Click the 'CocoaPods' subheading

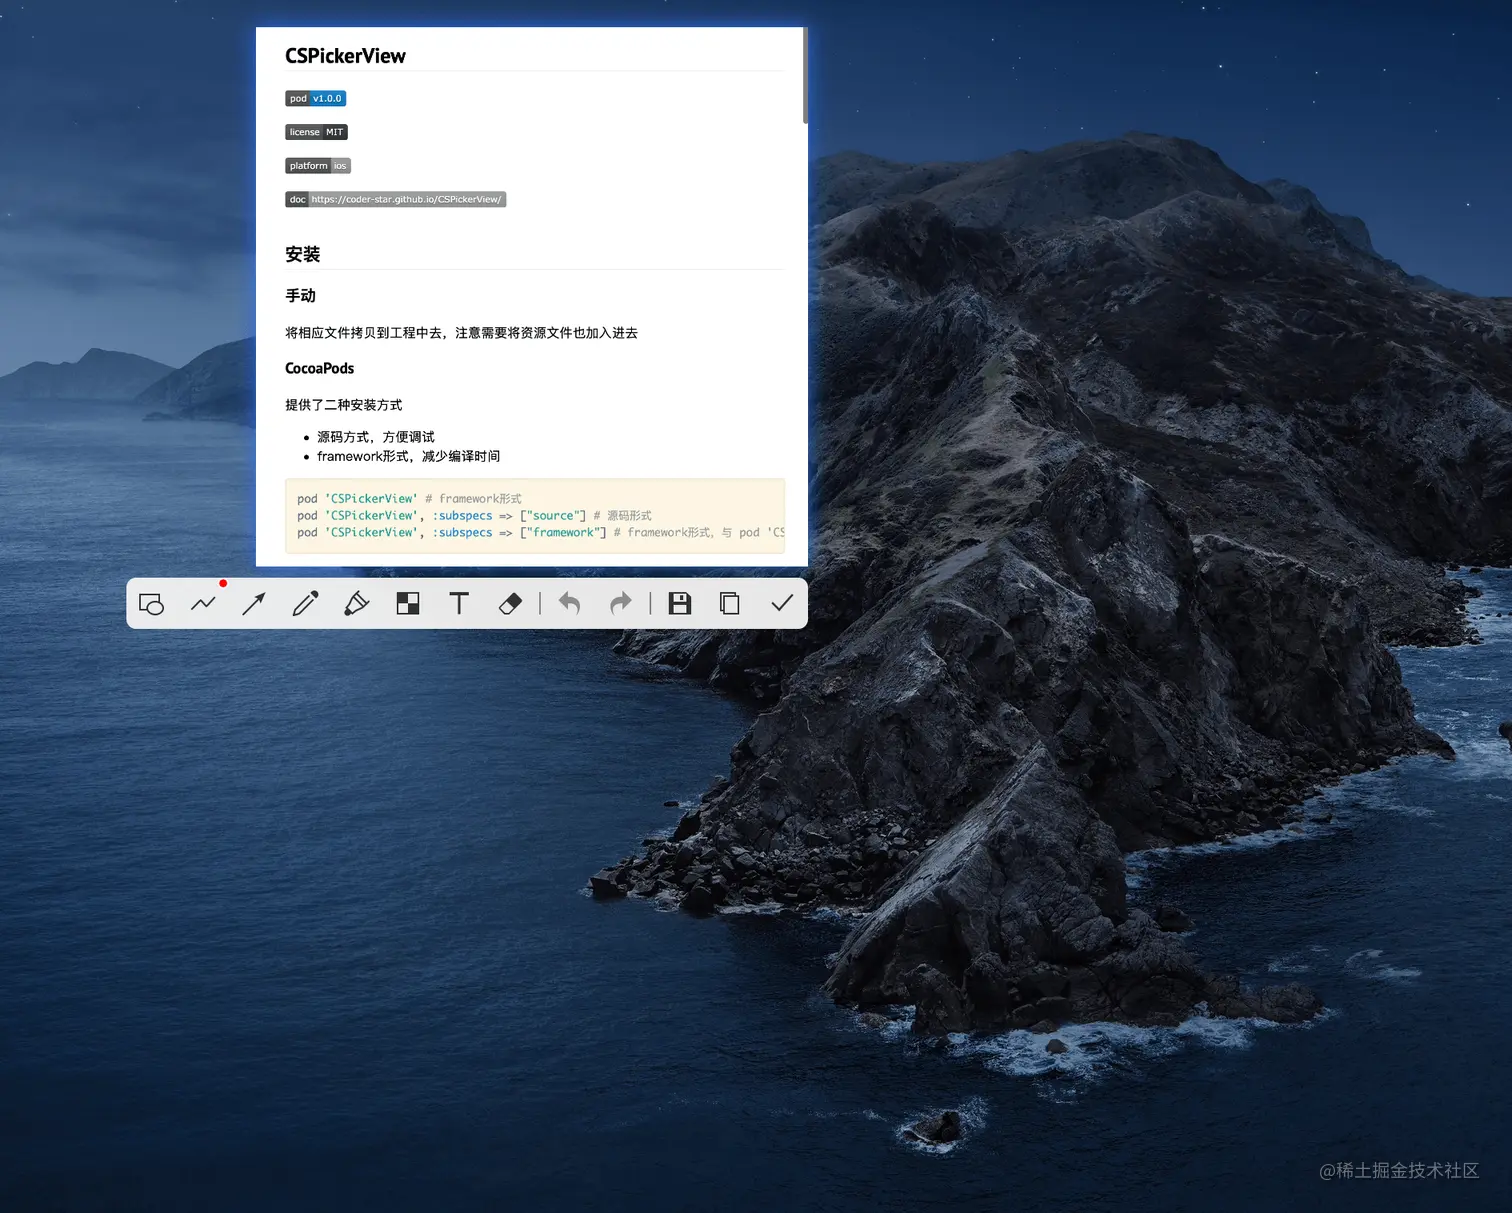(320, 368)
